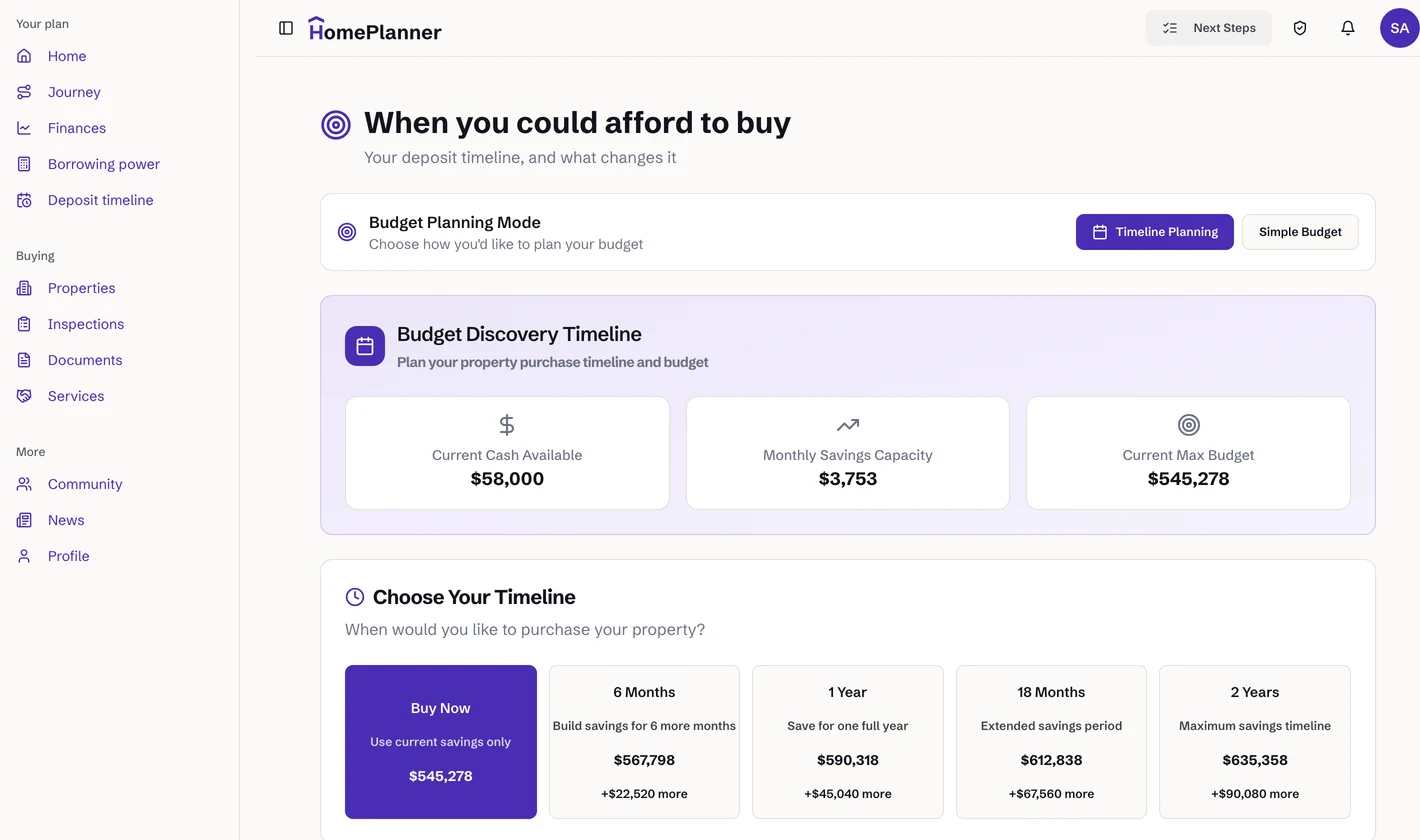
Task: Click the Properties building icon
Action: click(x=24, y=288)
